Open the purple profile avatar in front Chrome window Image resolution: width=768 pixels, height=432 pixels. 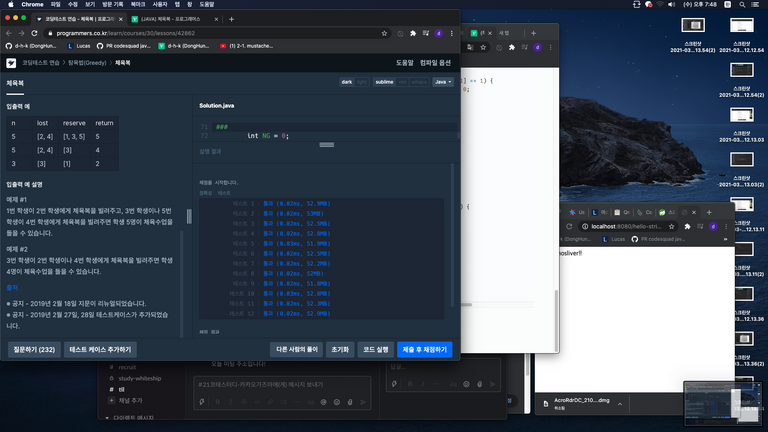tap(439, 33)
